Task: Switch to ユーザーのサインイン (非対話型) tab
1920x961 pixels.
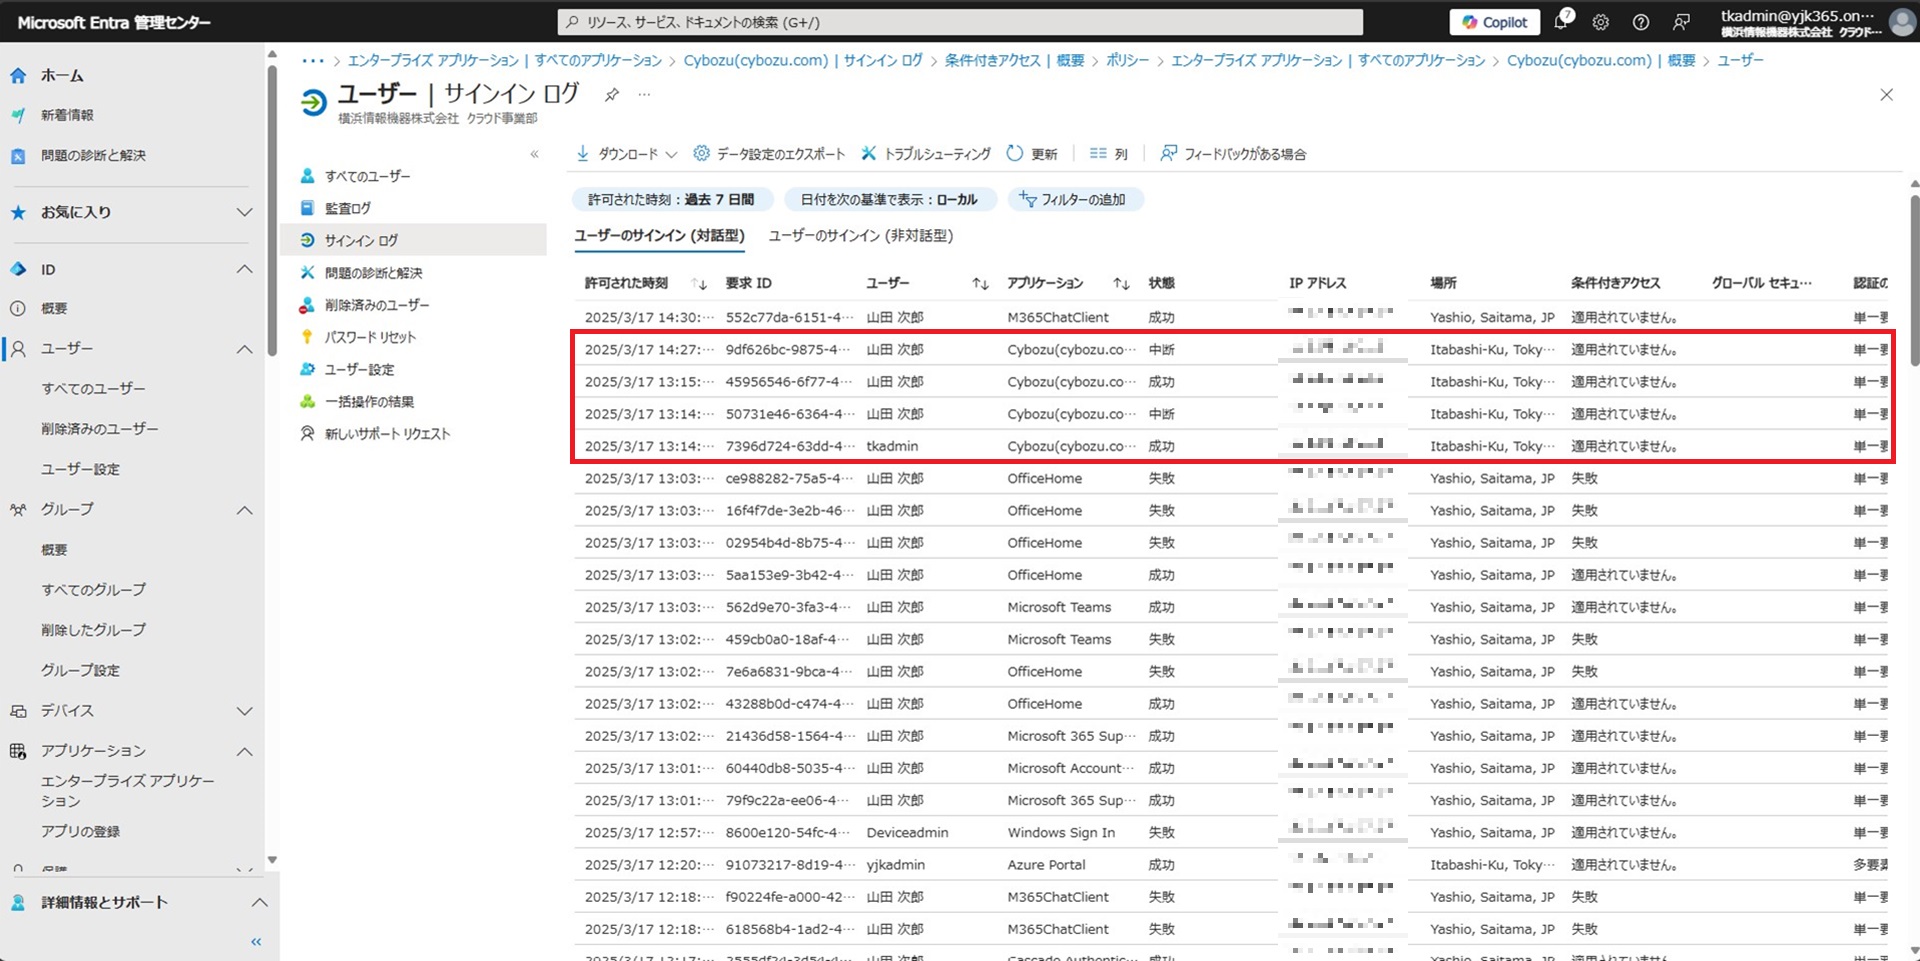Action: [x=861, y=236]
